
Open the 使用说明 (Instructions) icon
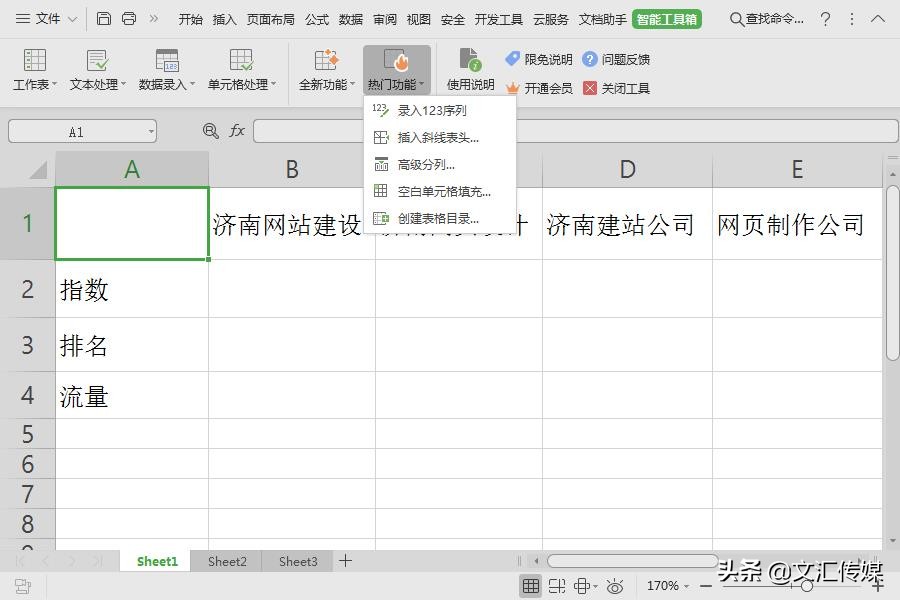coord(469,68)
